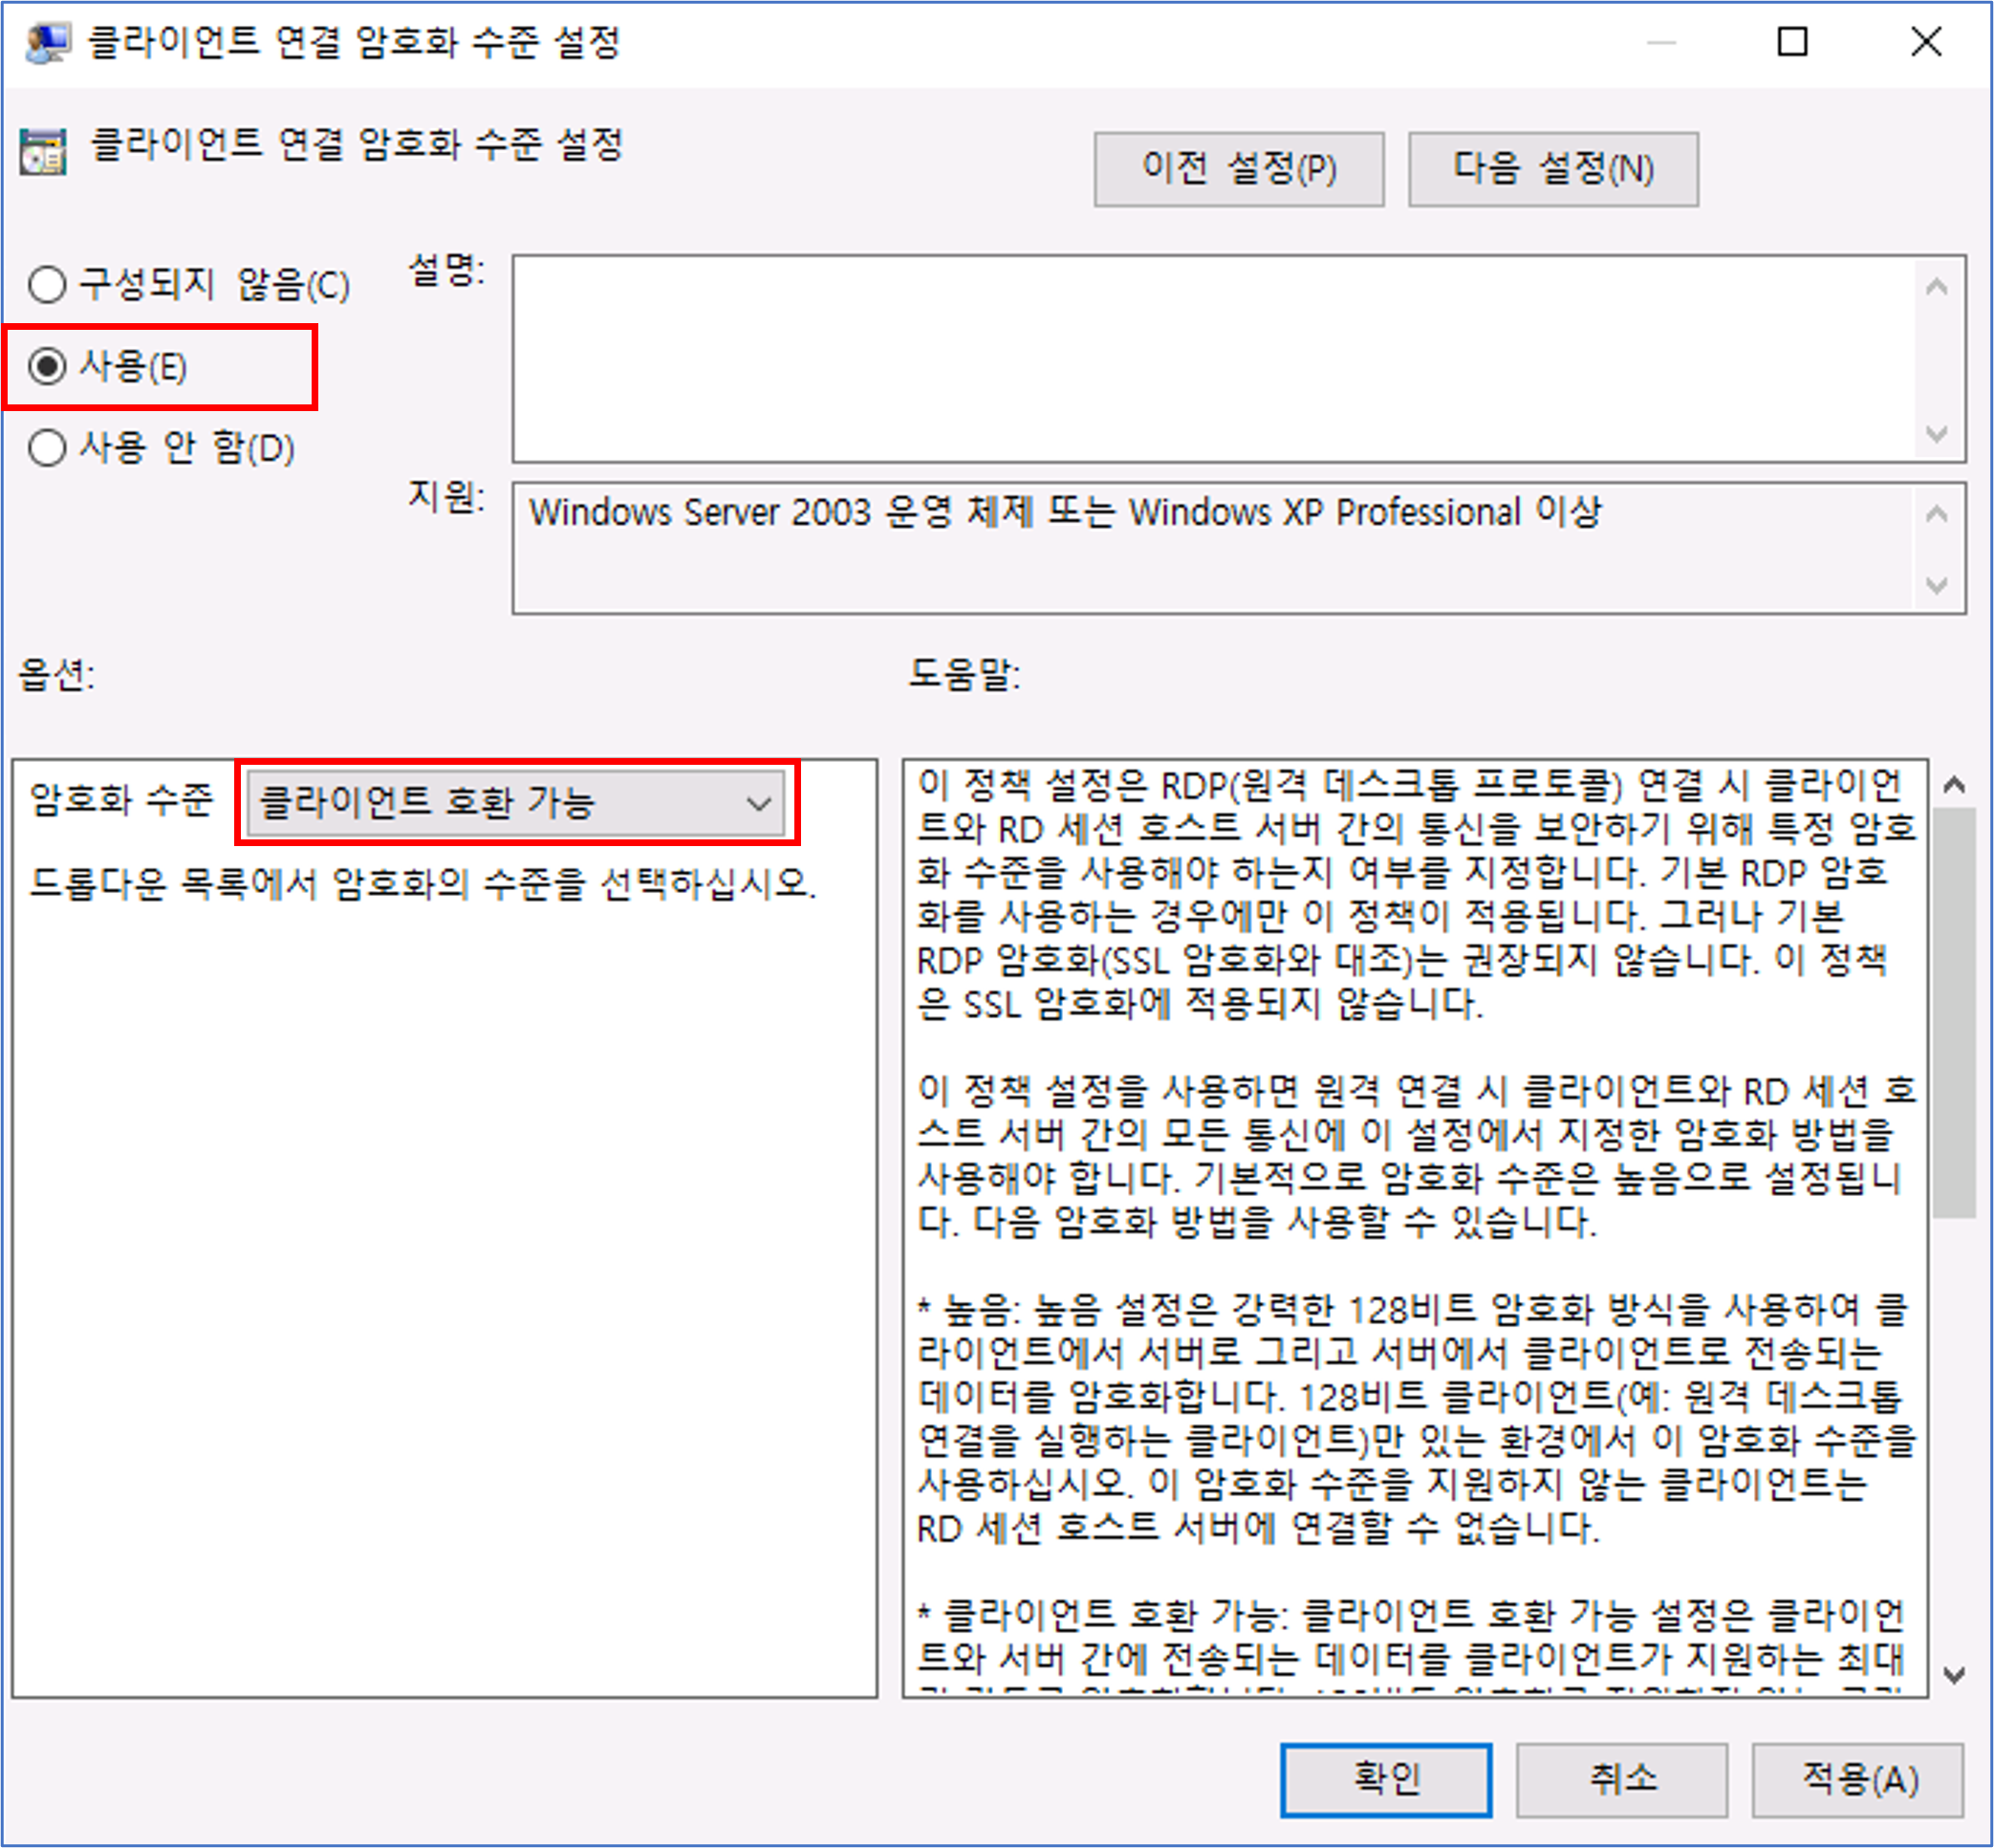Confirm with the 확인 button
Screen dimensions: 1994x1848
coord(1385,1779)
